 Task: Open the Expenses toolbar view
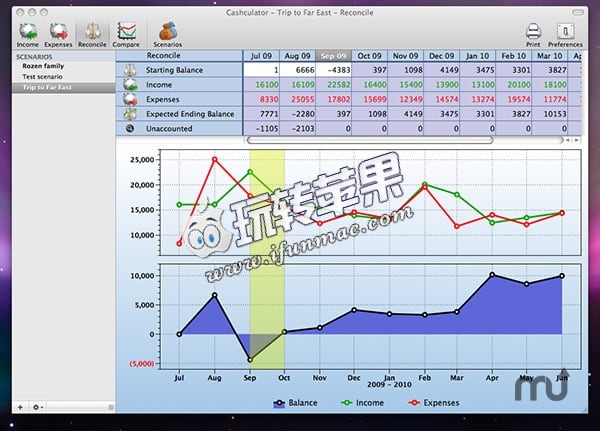(58, 34)
